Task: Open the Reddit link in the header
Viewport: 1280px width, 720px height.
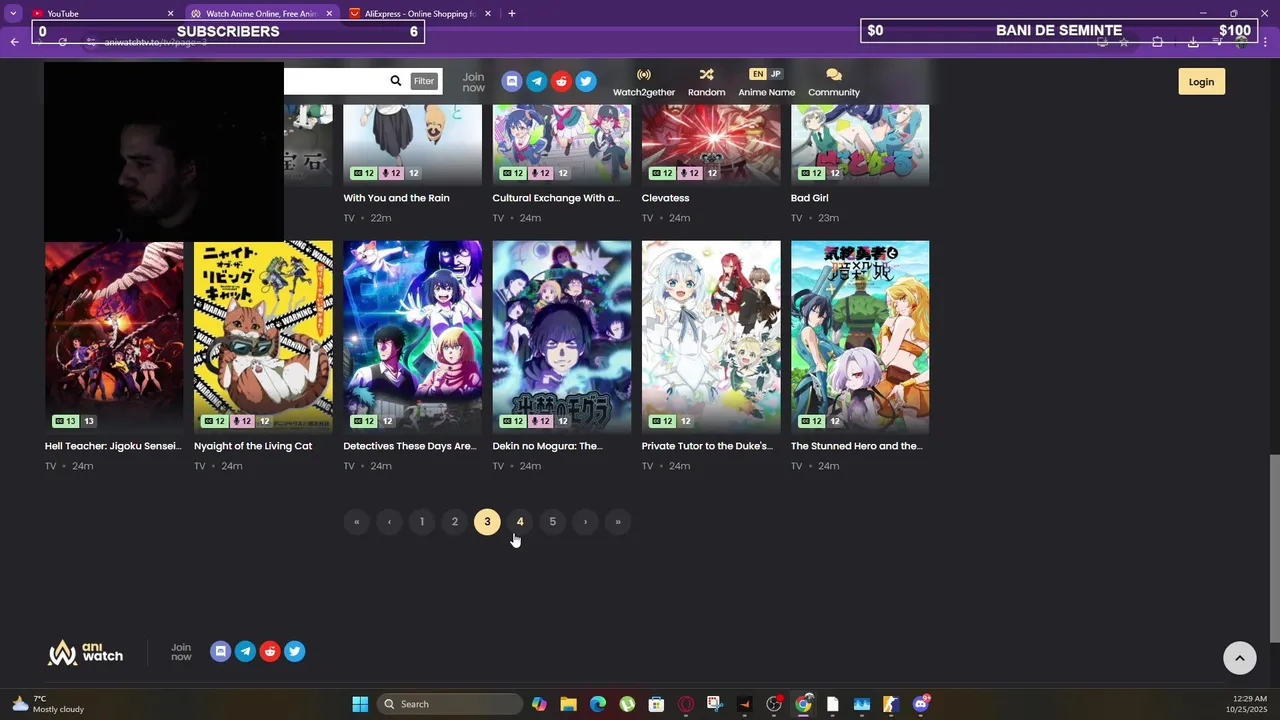Action: coord(561,81)
